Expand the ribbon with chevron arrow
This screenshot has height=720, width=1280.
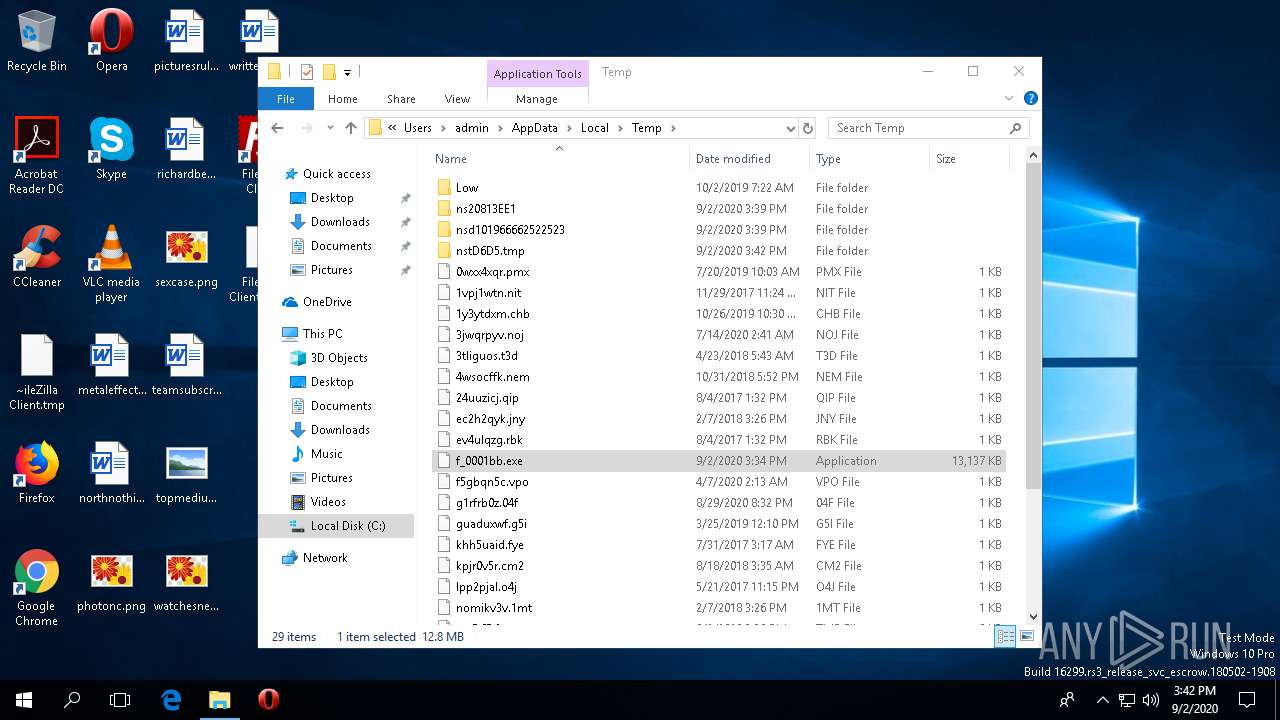tap(1009, 98)
